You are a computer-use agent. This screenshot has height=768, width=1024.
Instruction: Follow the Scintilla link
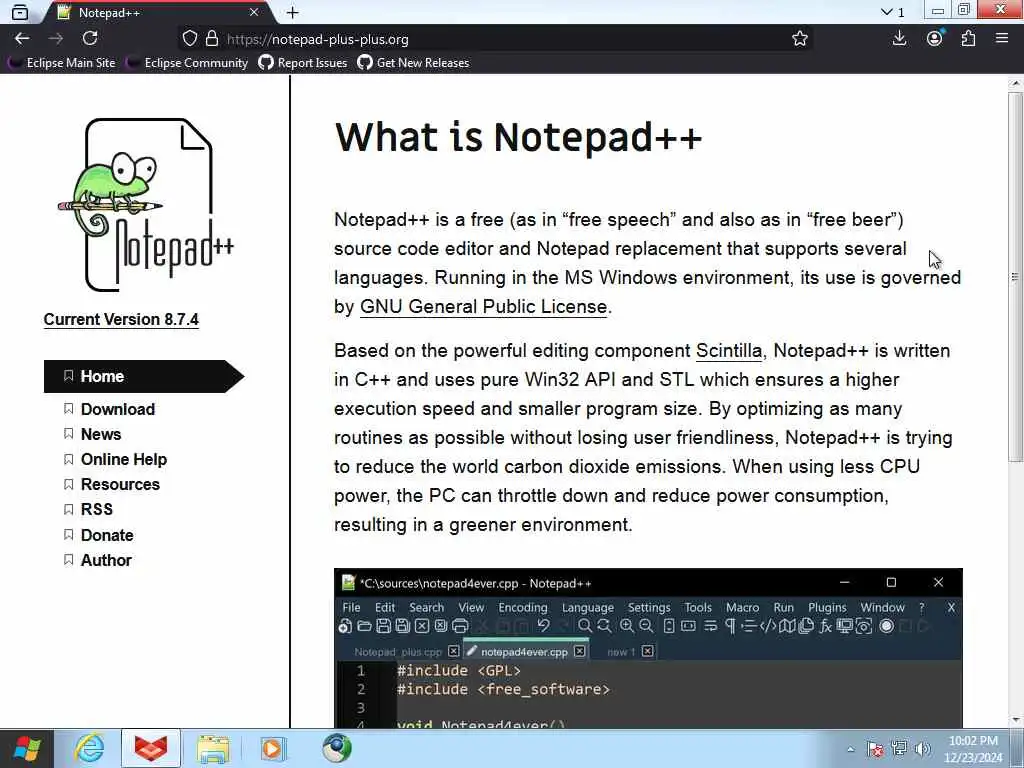coord(729,351)
